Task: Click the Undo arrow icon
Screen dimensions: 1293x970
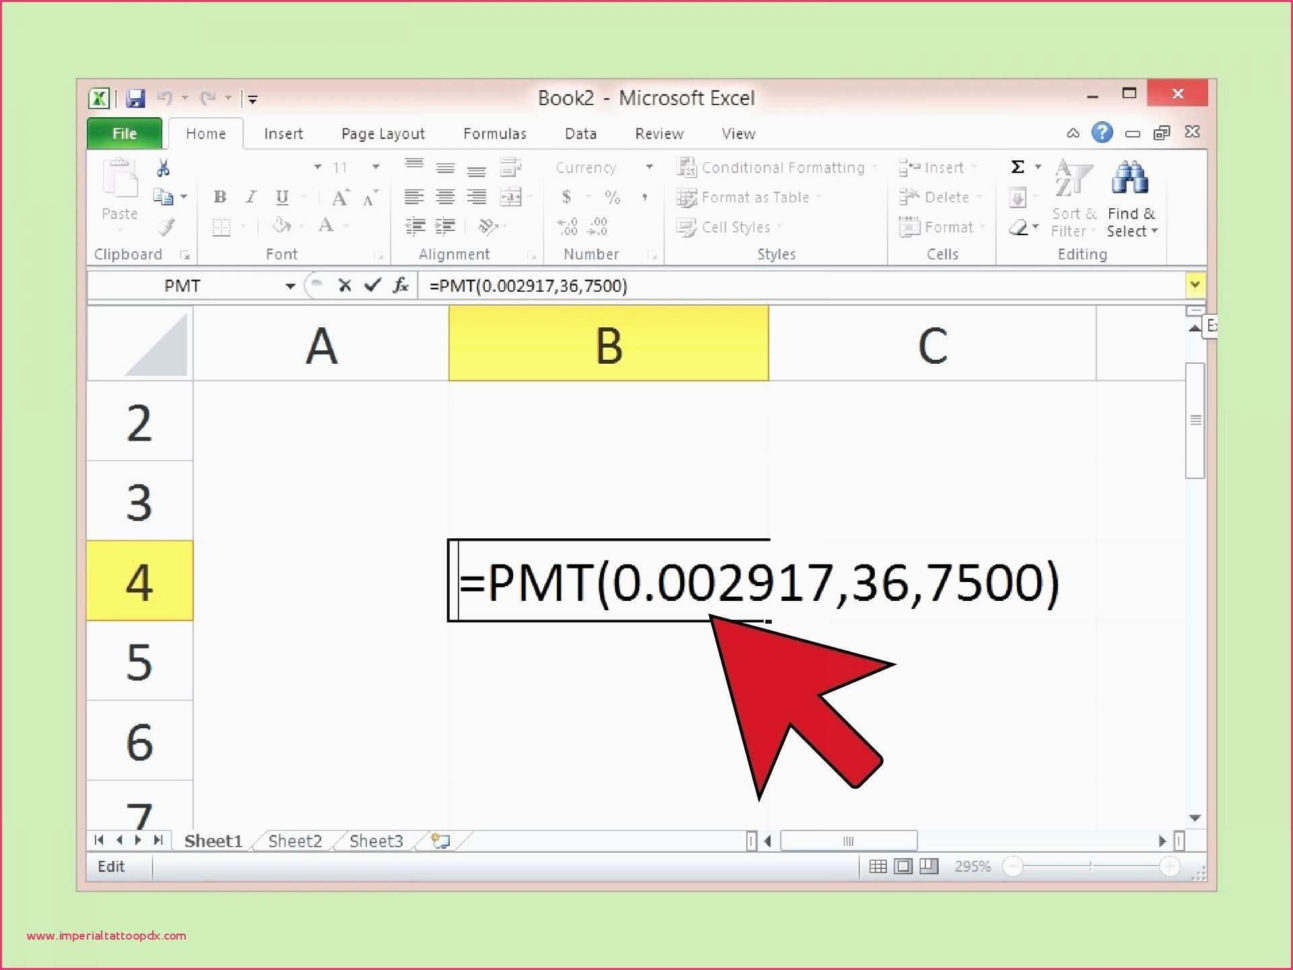Action: [165, 97]
